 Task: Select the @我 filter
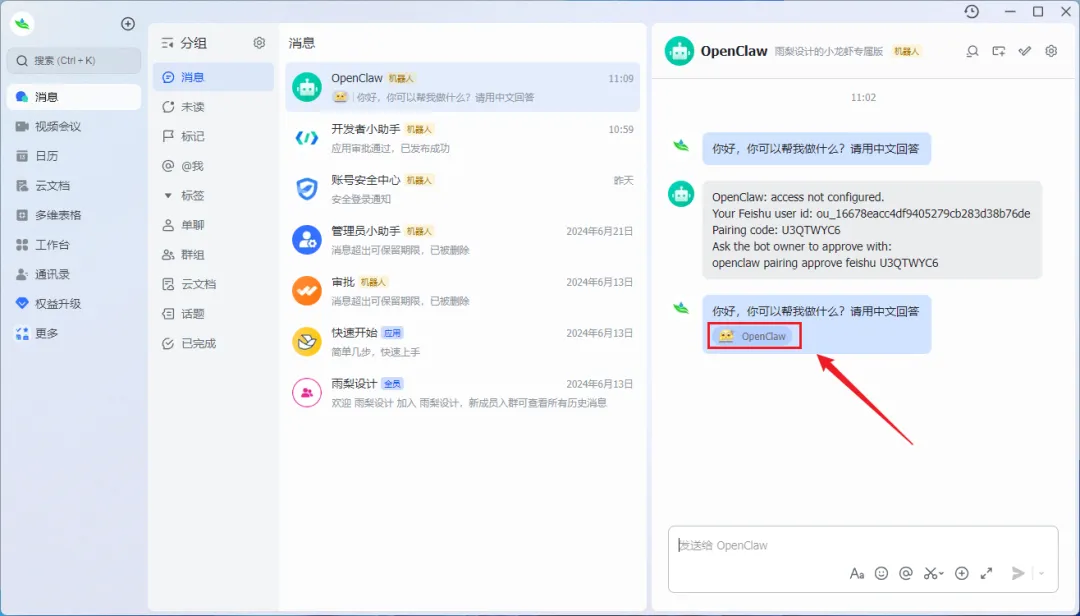pyautogui.click(x=214, y=166)
